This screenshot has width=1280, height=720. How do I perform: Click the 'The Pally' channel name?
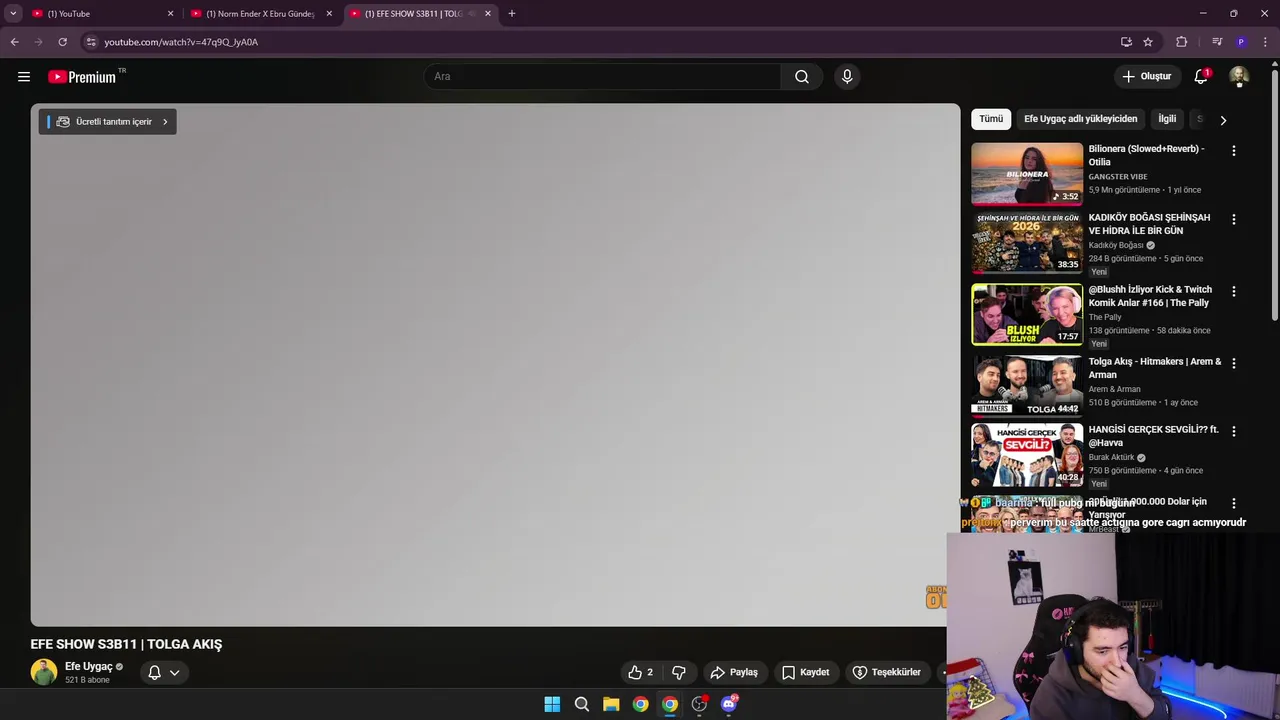(1105, 317)
